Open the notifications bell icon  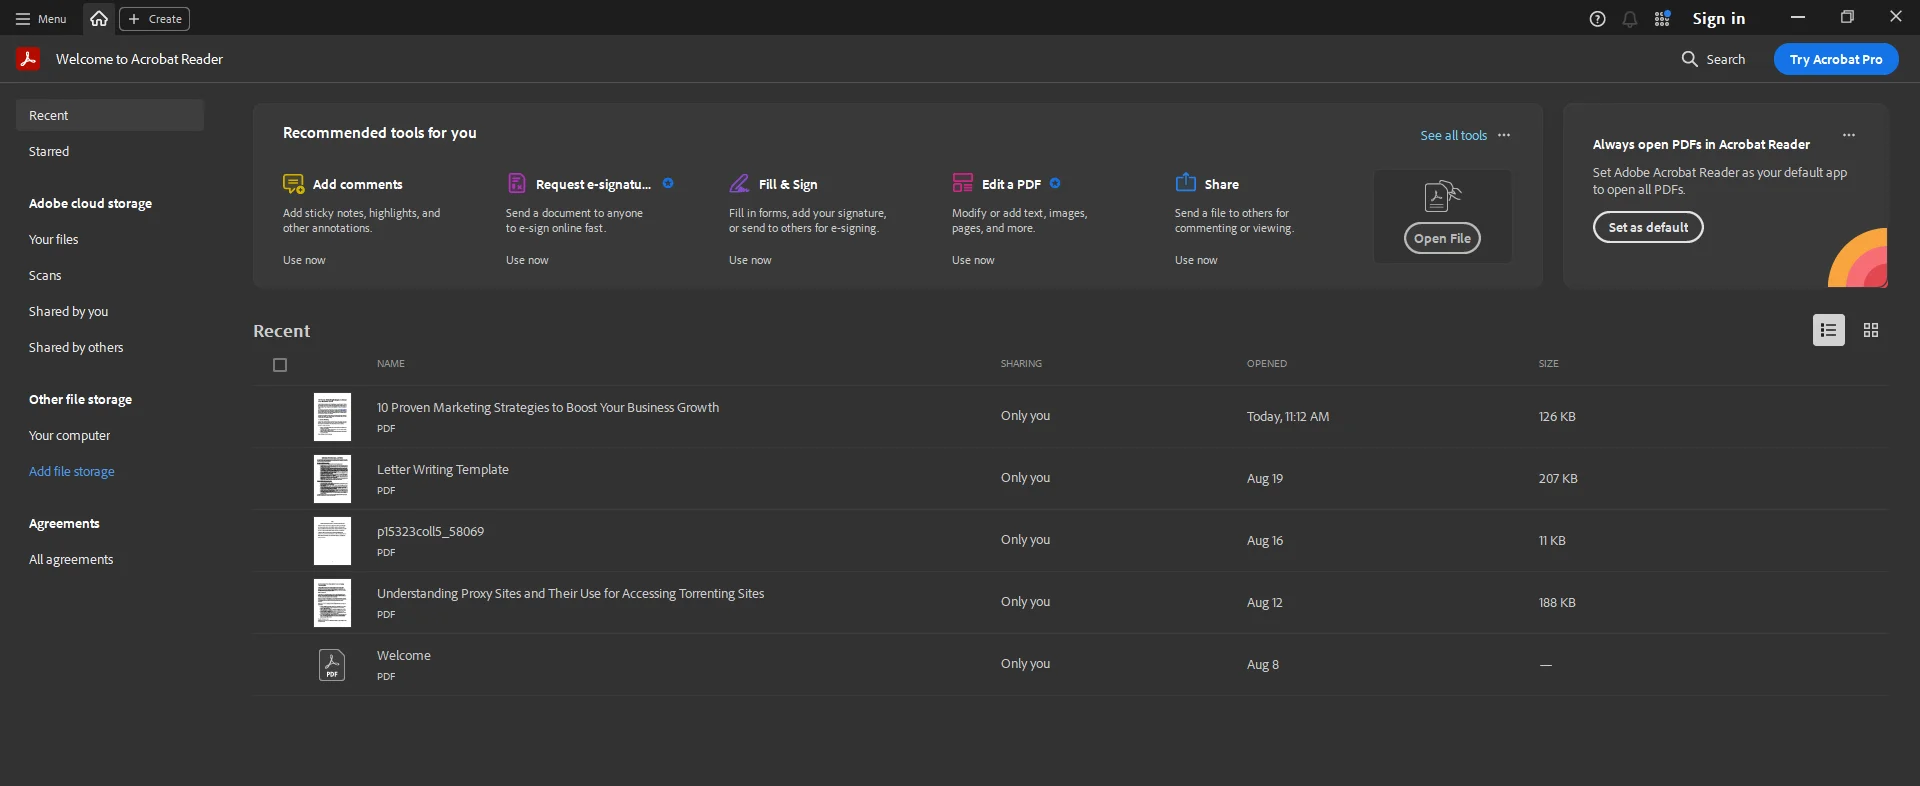[x=1630, y=19]
